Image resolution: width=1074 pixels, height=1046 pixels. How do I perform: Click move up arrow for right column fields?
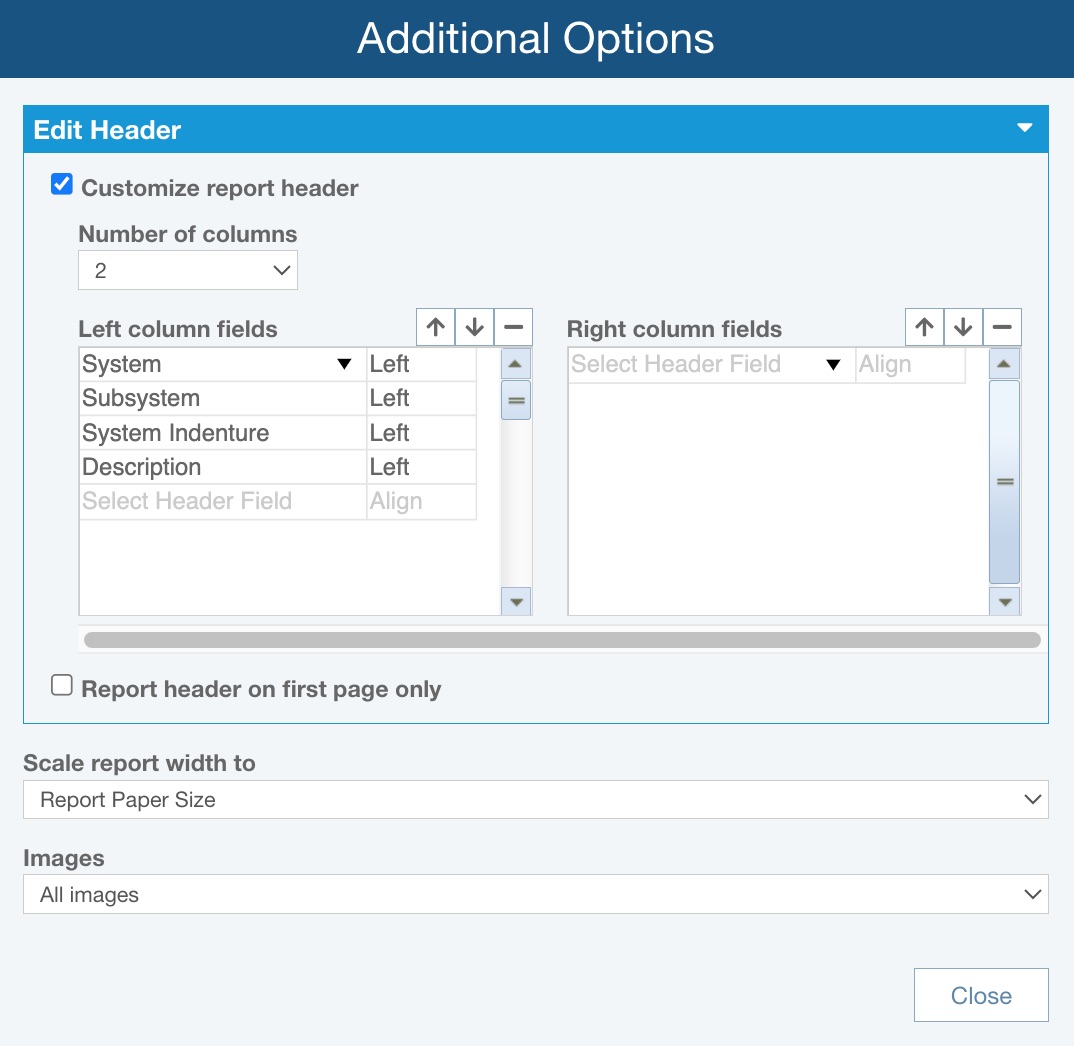[x=924, y=328]
